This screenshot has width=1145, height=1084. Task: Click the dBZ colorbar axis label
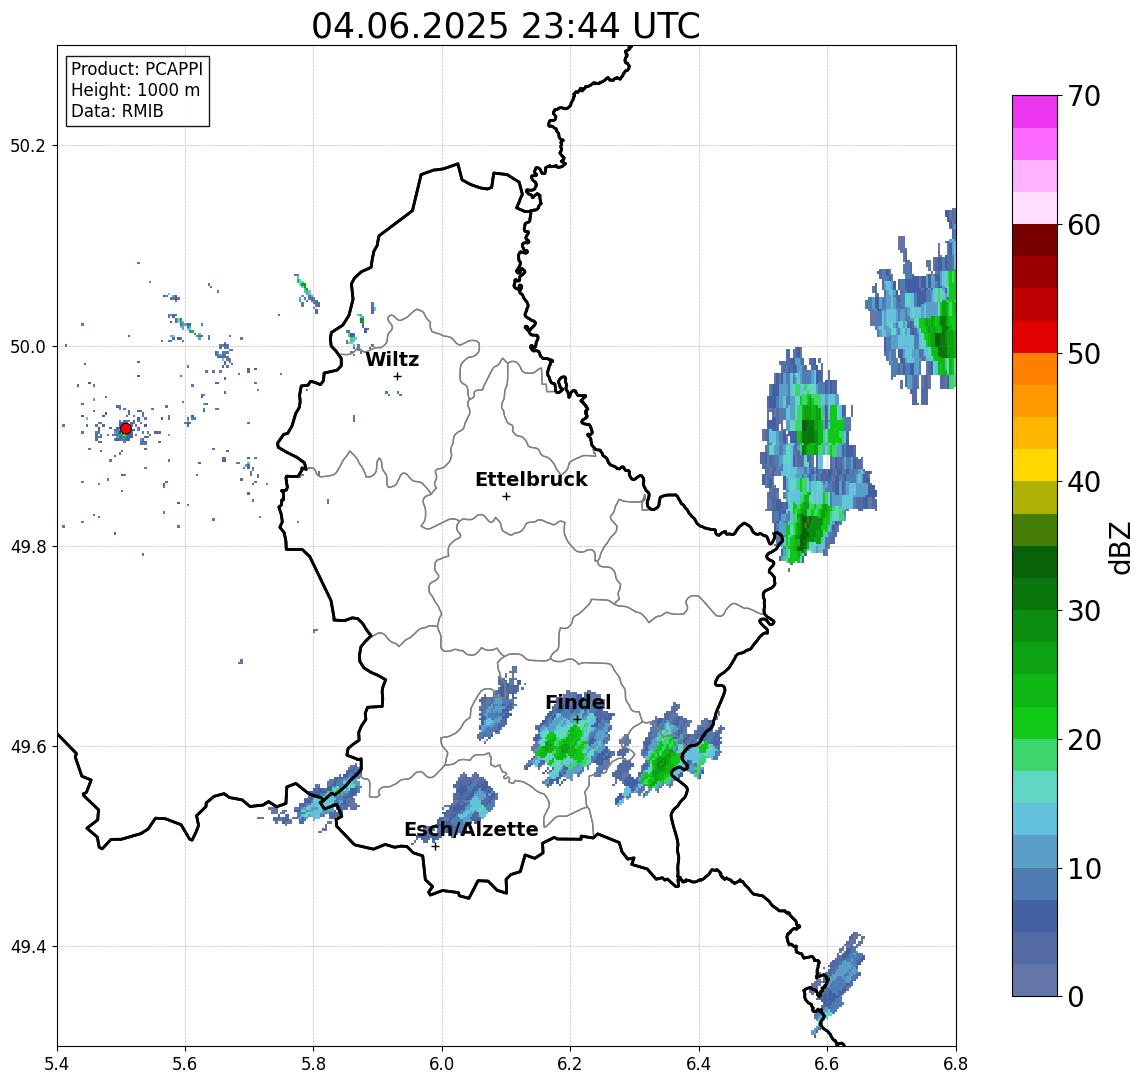1119,547
